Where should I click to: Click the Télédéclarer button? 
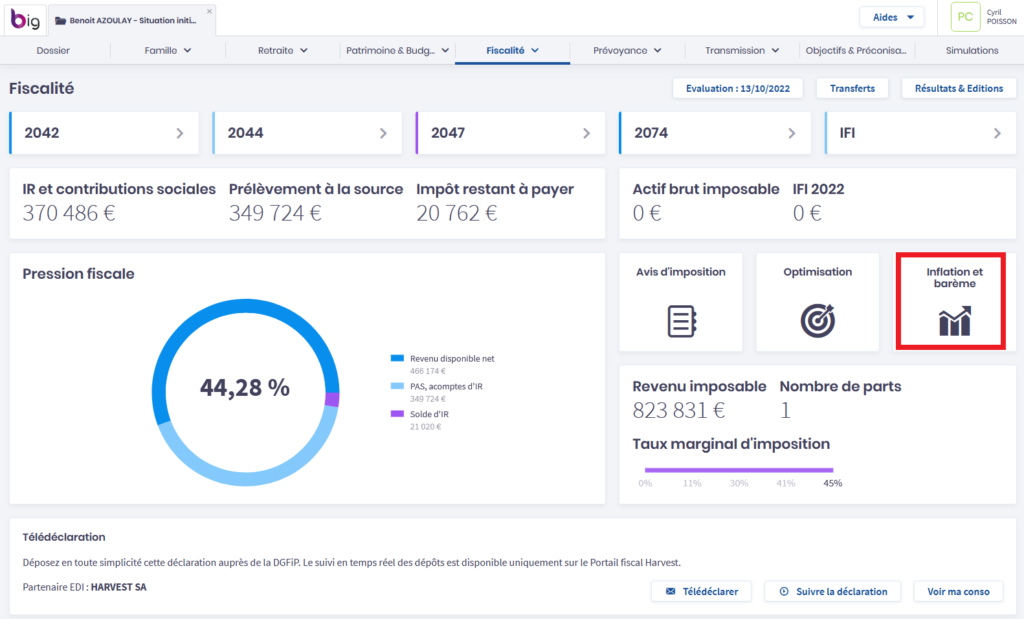701,591
